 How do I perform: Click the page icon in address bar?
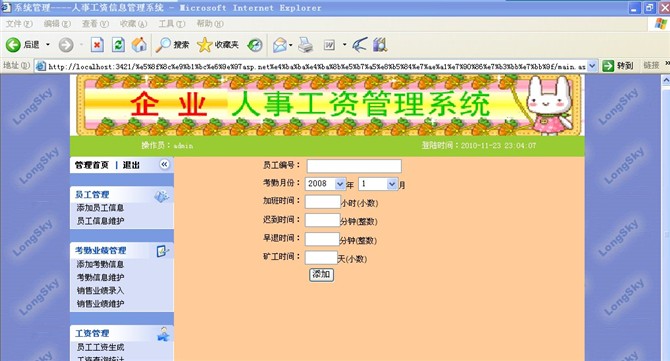pos(41,66)
